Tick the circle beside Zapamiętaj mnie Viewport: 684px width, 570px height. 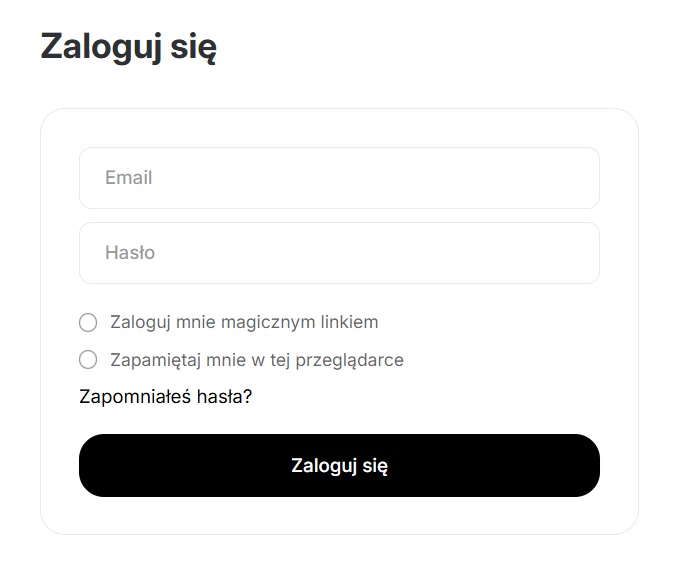pos(88,360)
